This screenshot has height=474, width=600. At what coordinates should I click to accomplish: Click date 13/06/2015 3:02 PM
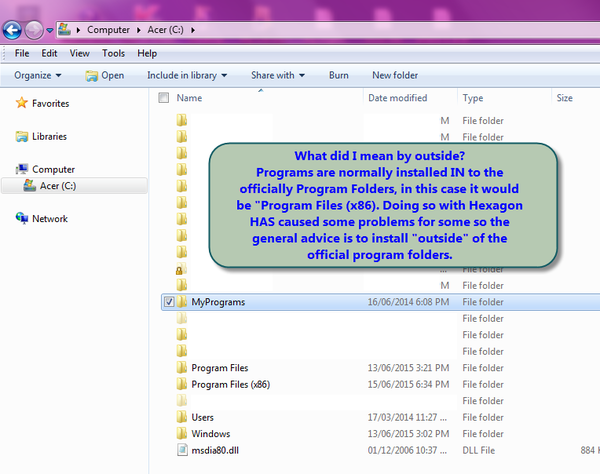click(x=408, y=433)
